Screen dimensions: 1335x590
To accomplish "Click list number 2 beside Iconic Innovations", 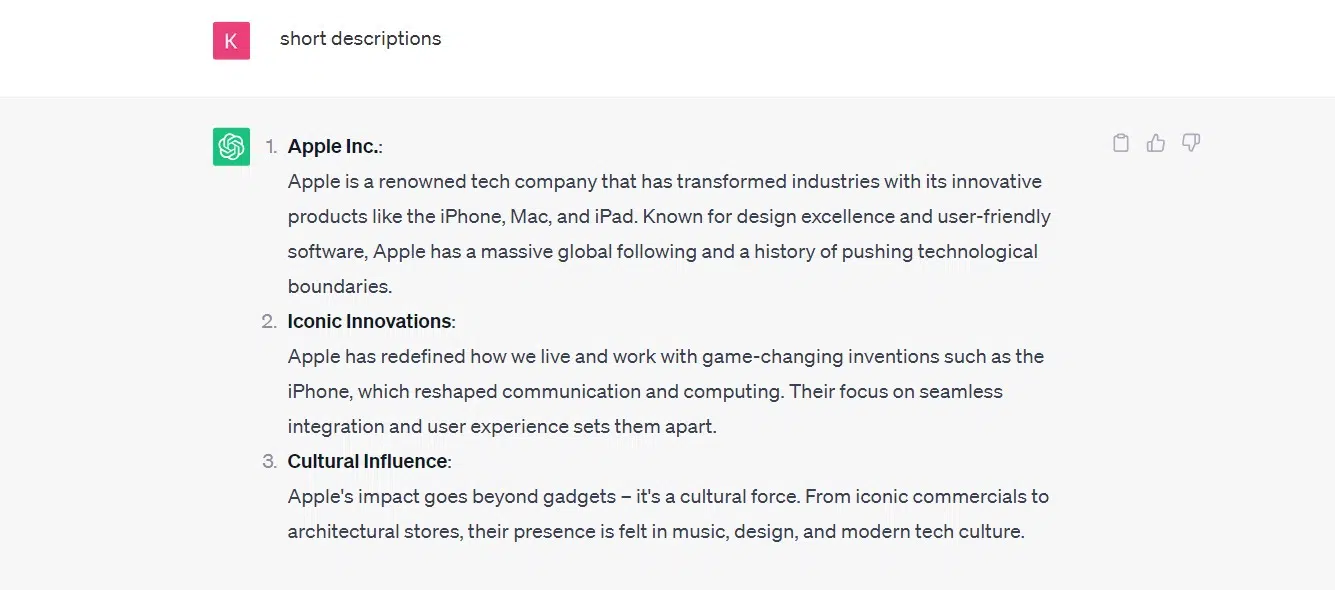I will [269, 321].
